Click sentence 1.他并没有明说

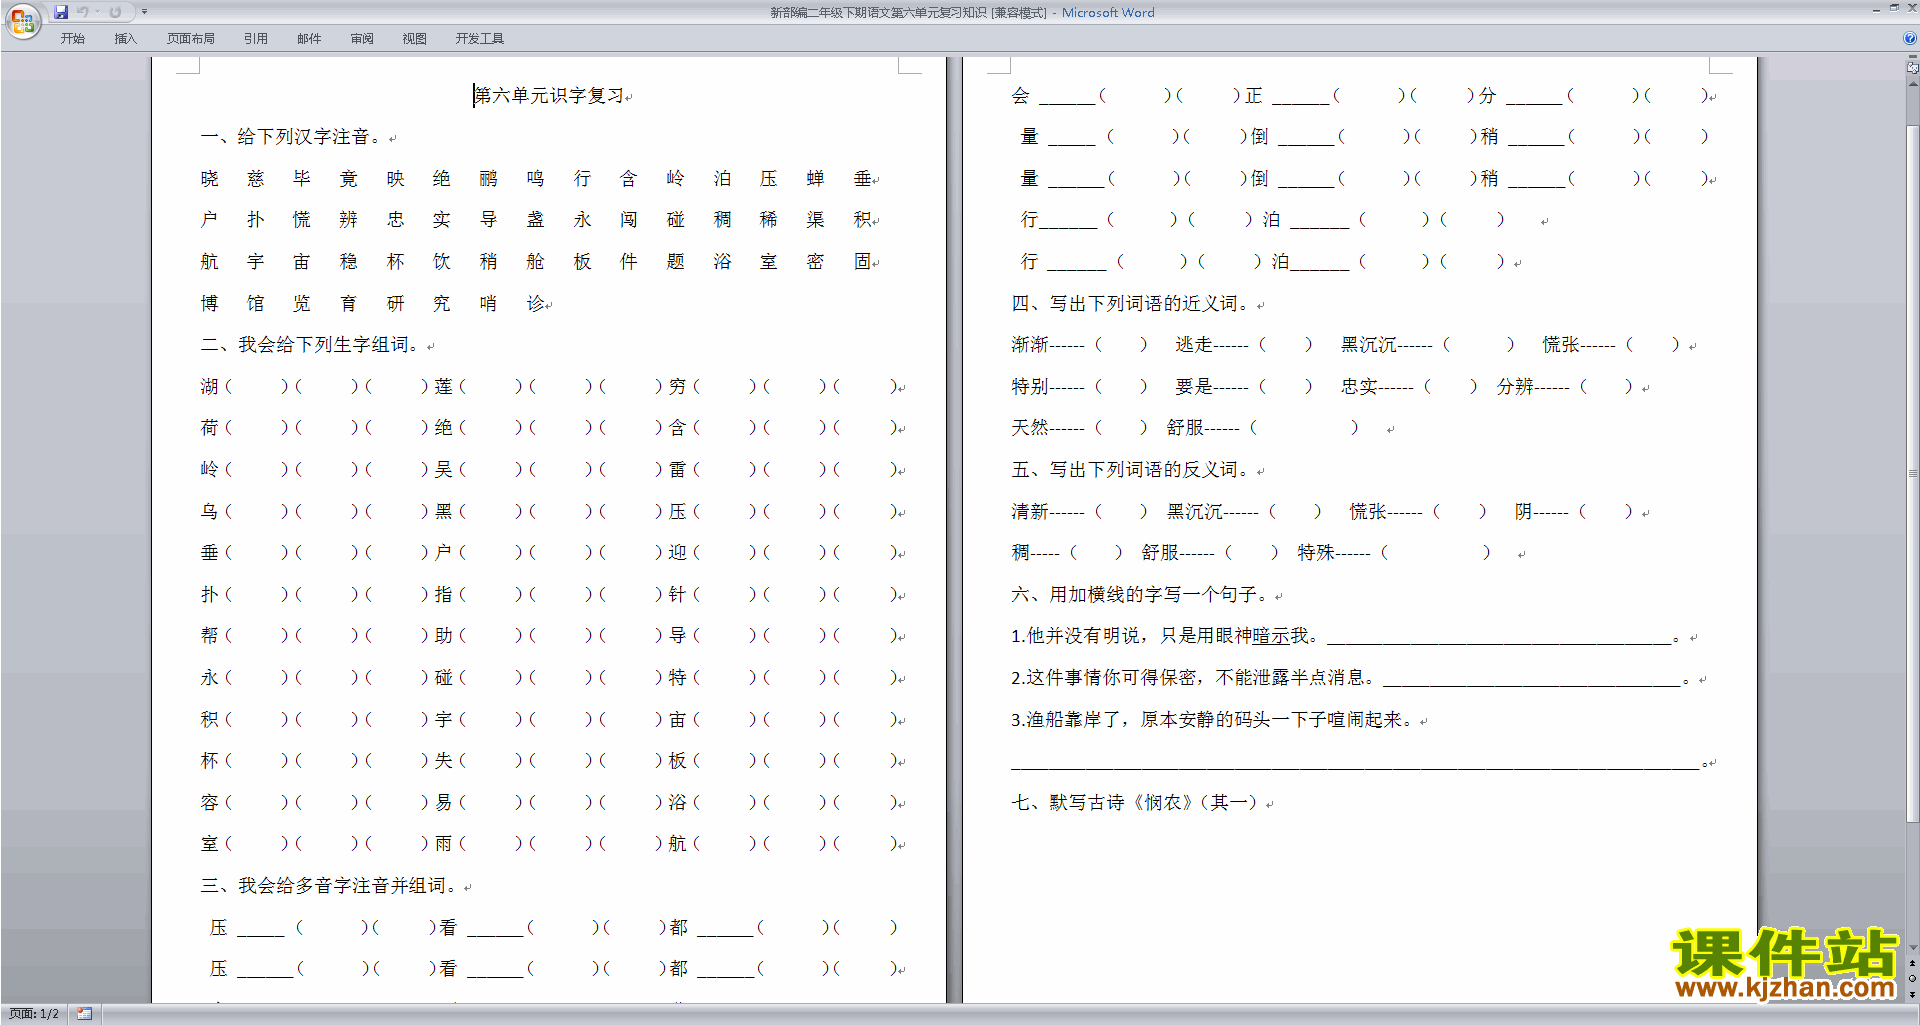(1165, 636)
